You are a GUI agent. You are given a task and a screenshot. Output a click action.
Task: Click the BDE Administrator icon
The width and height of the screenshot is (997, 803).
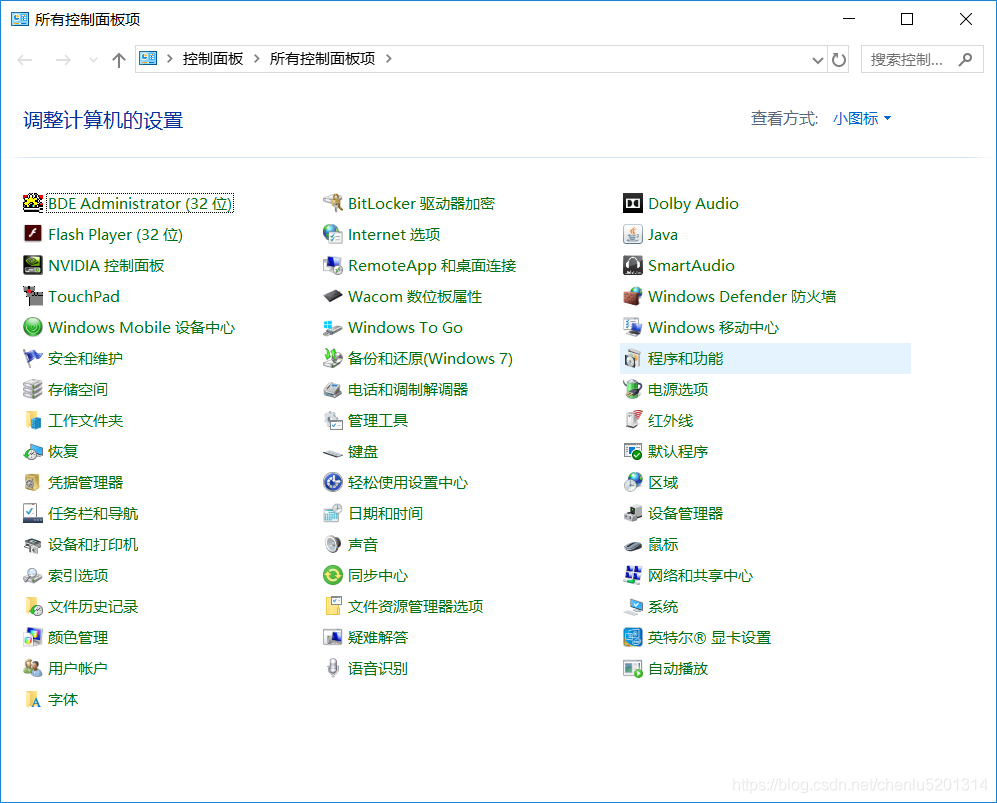pyautogui.click(x=32, y=203)
